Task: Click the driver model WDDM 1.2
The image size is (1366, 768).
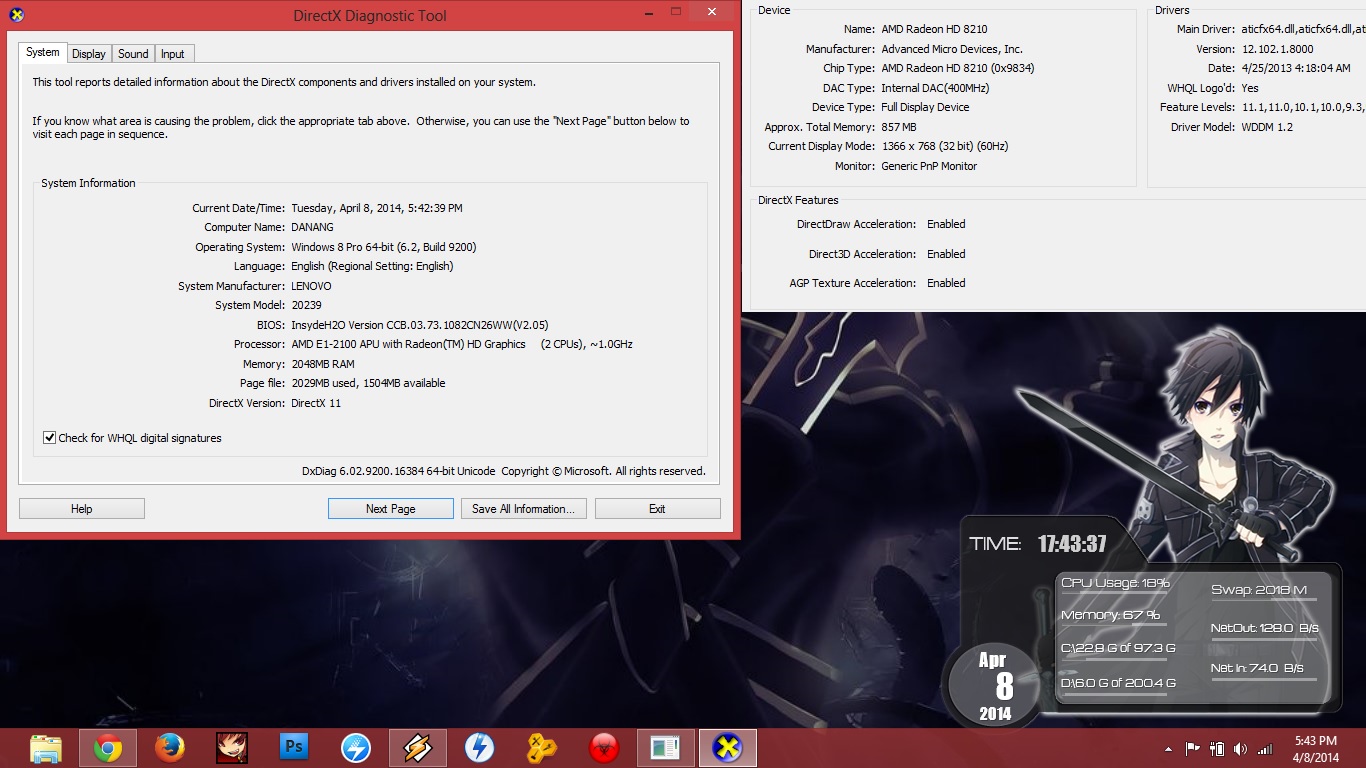Action: click(1267, 127)
